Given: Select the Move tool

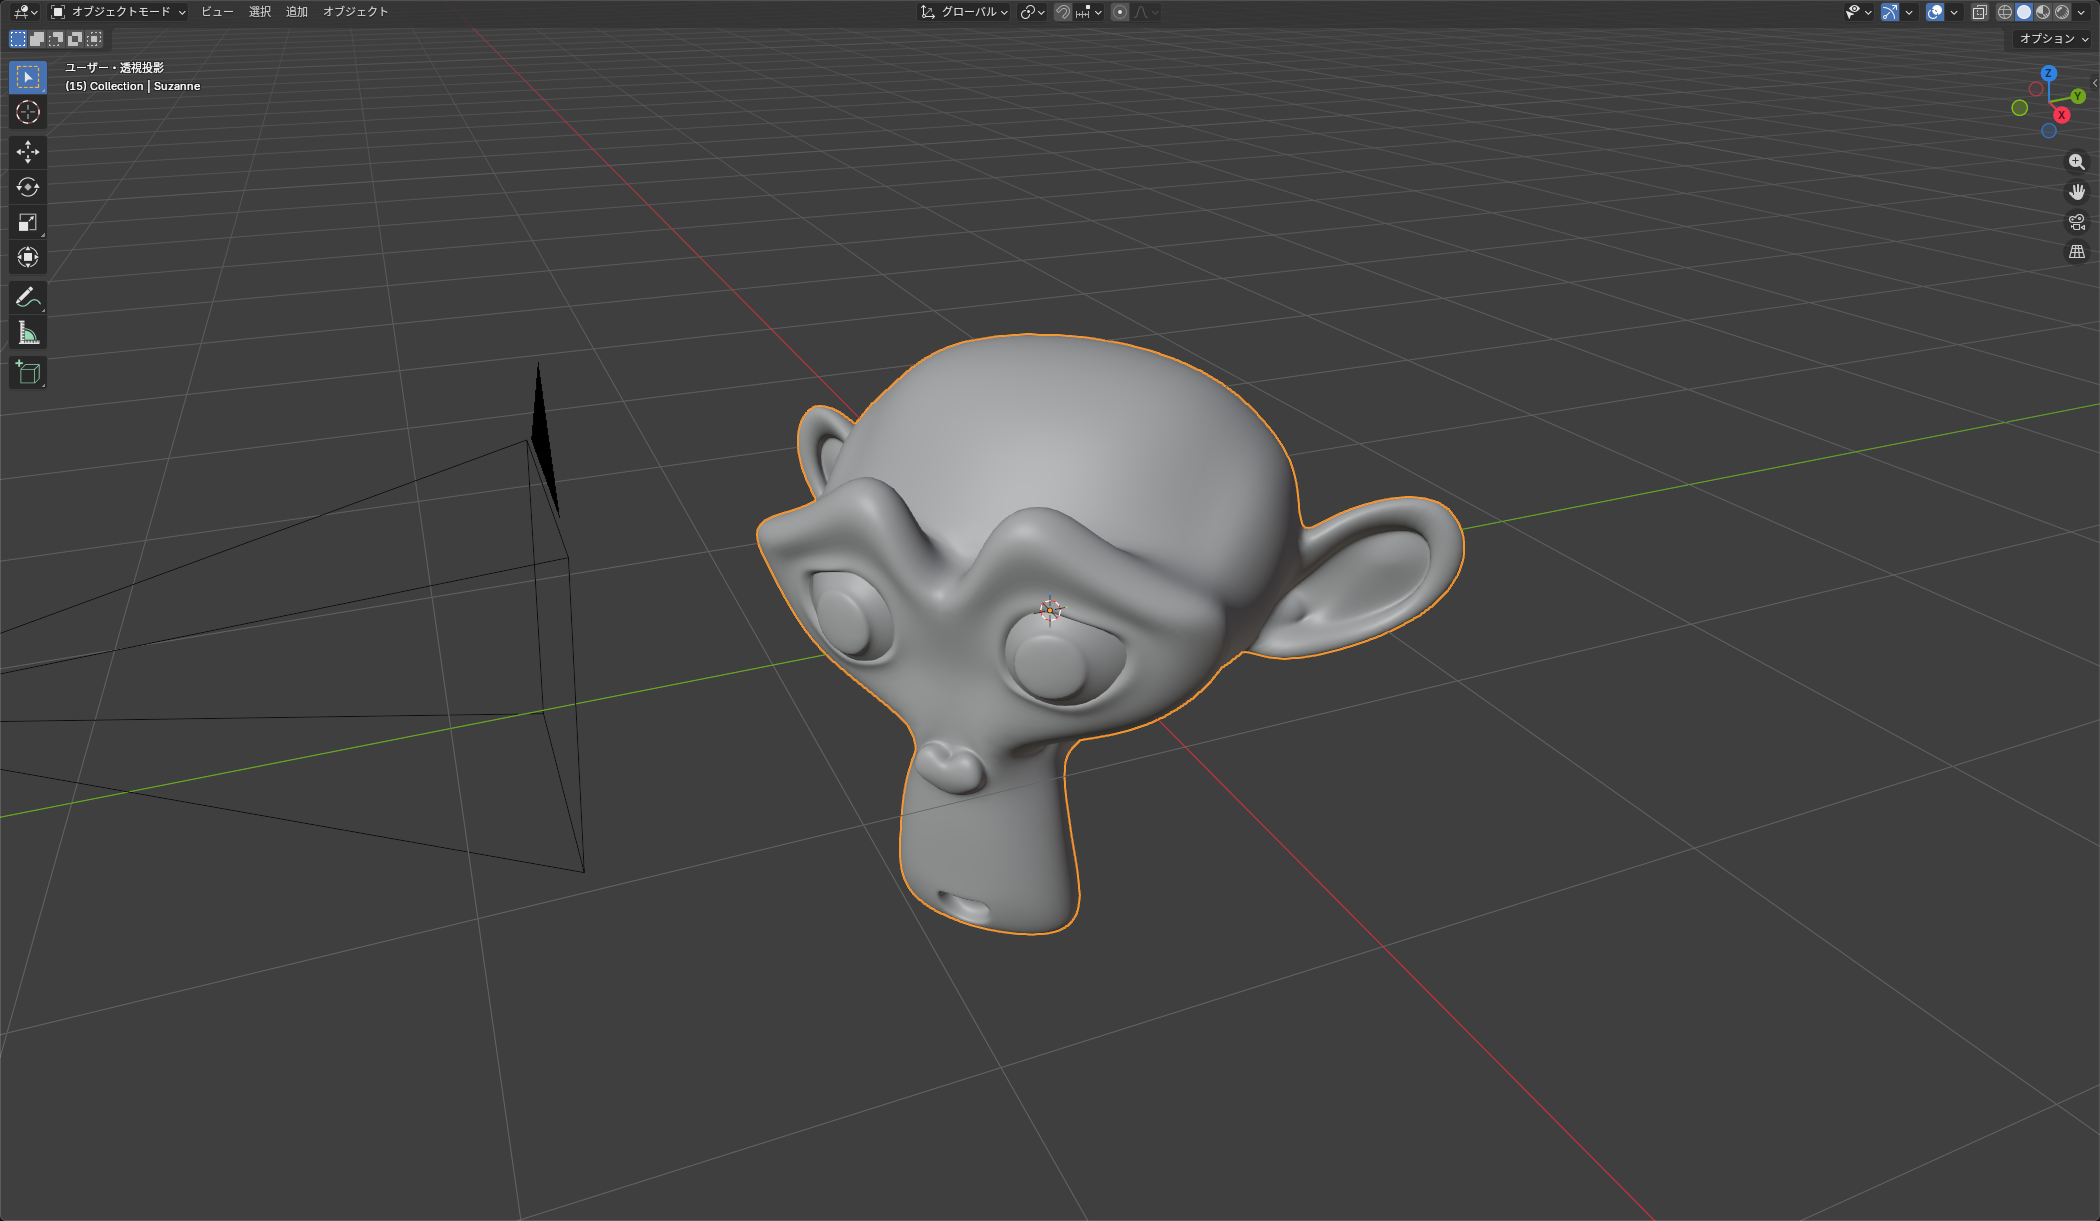Looking at the screenshot, I should tap(28, 152).
